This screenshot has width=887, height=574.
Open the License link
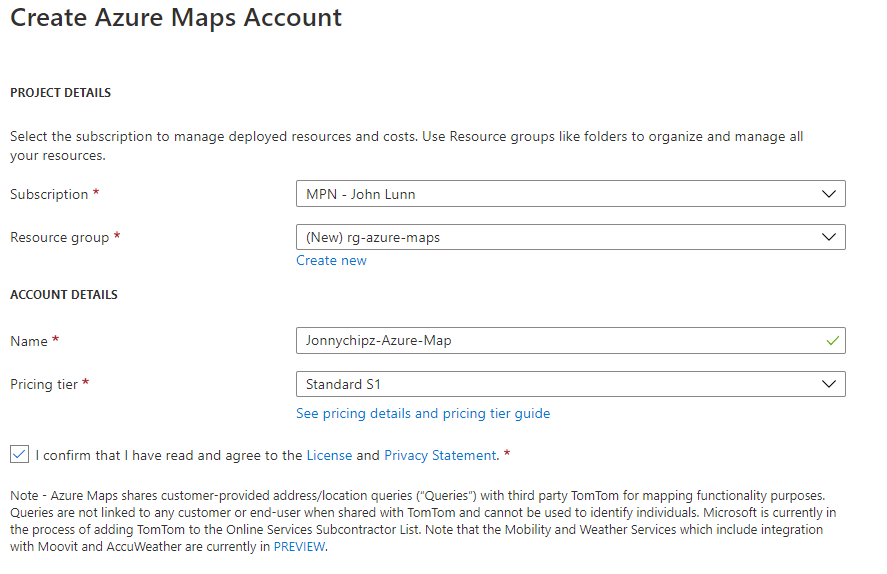(329, 455)
